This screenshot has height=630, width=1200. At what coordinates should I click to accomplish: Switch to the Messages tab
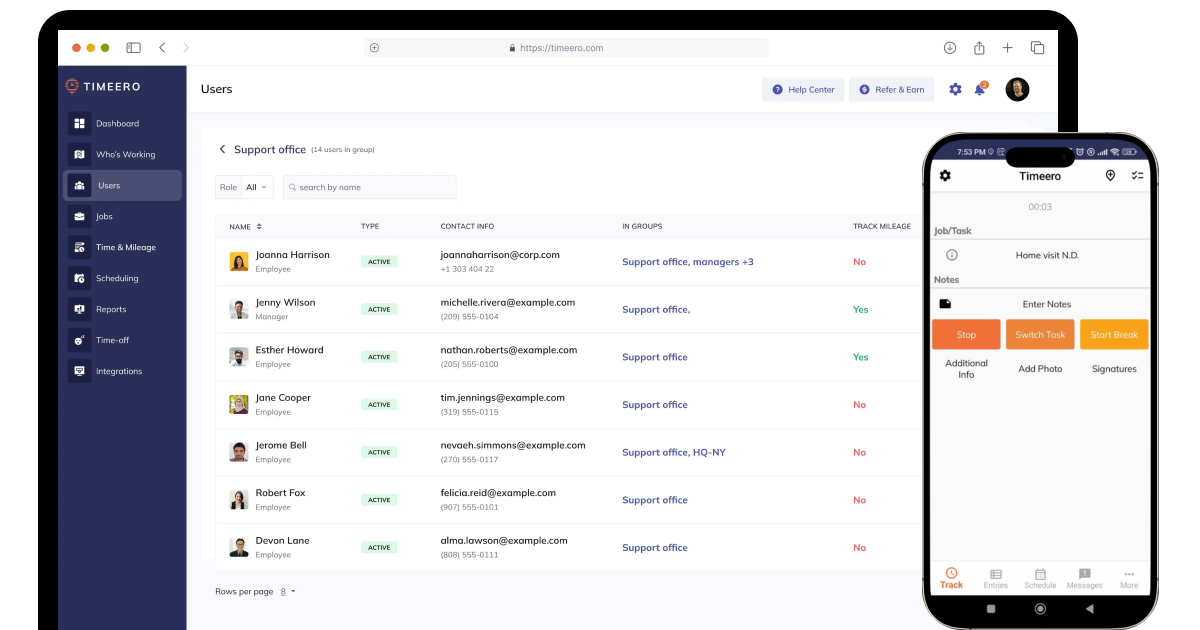pyautogui.click(x=1084, y=579)
